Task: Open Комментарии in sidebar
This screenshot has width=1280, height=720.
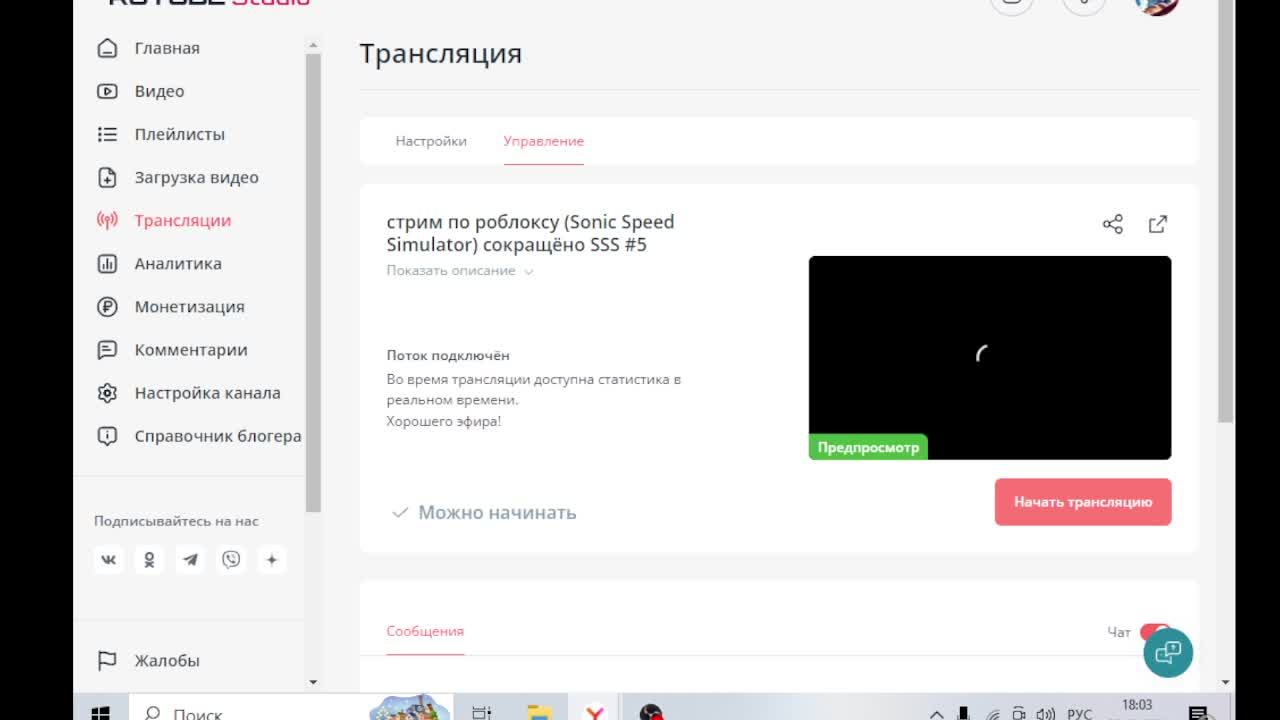Action: pyautogui.click(x=191, y=350)
